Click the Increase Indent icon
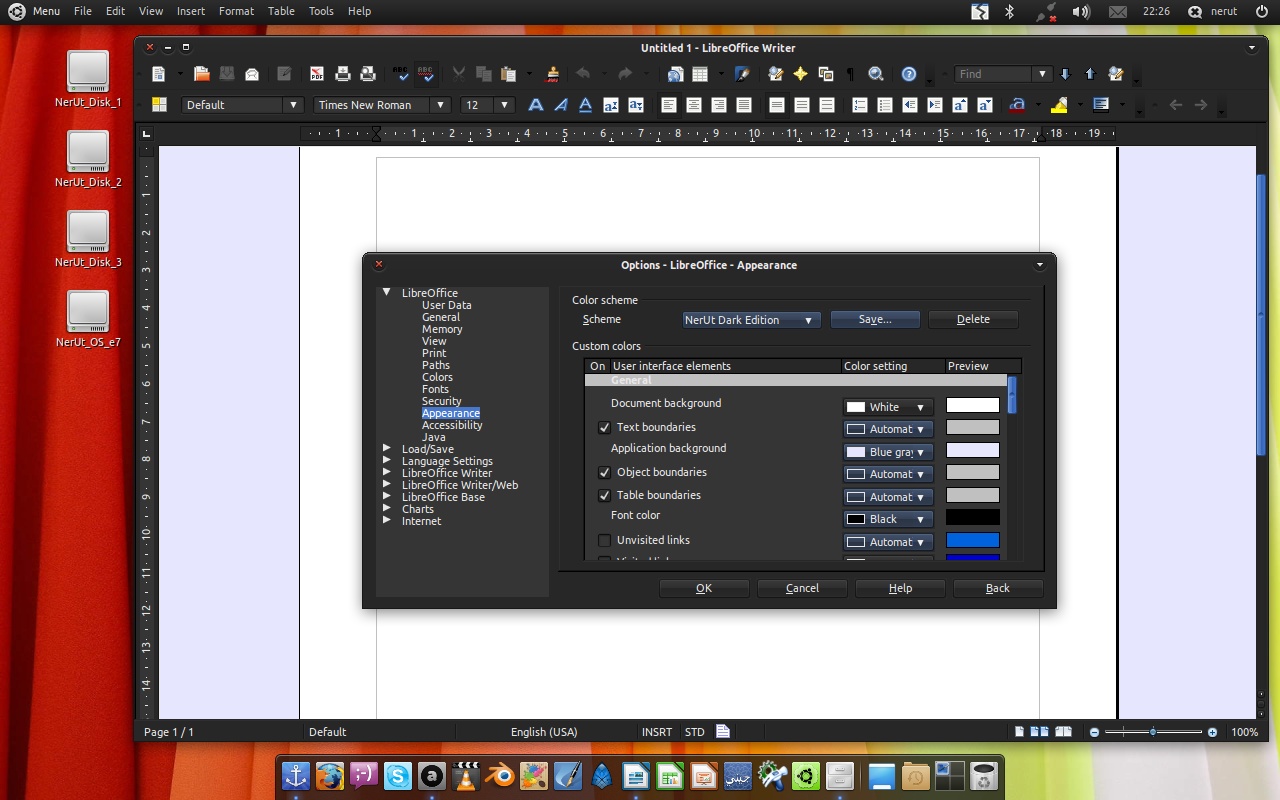Viewport: 1280px width, 800px height. pos(935,105)
